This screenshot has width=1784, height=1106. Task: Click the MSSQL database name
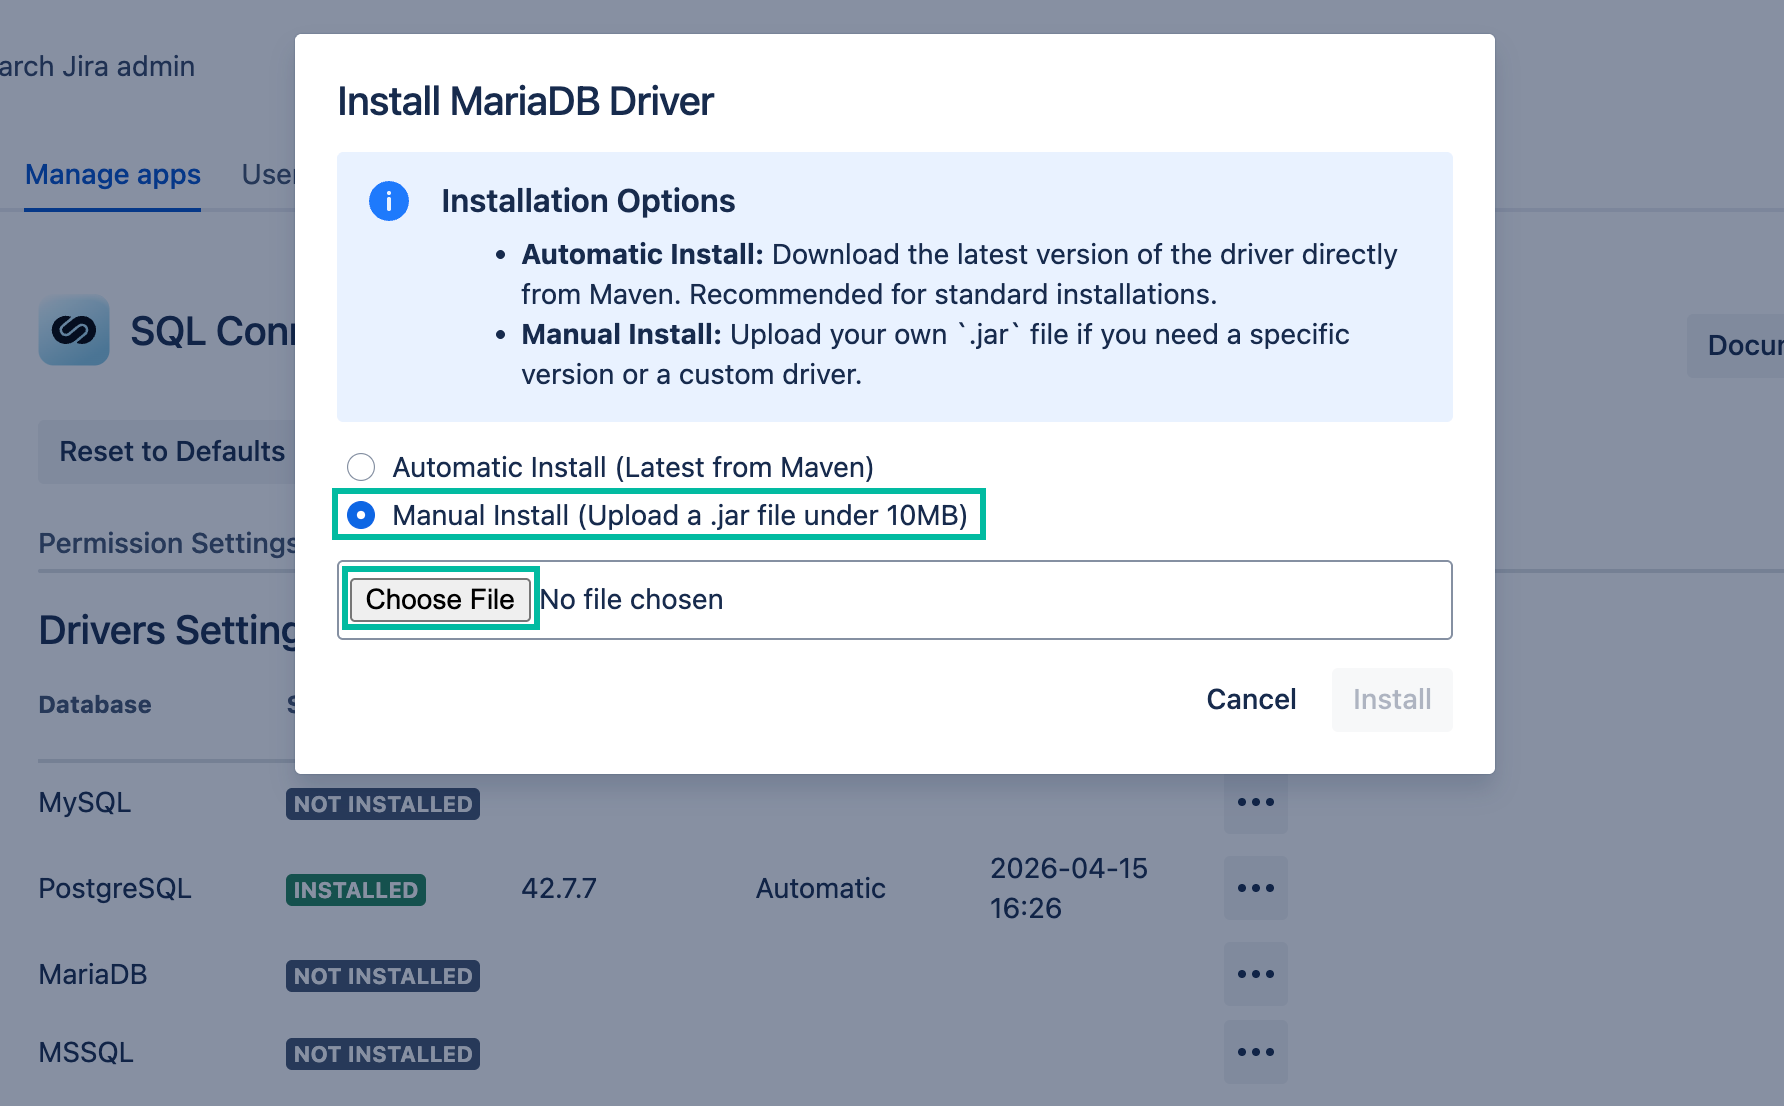tap(86, 1053)
